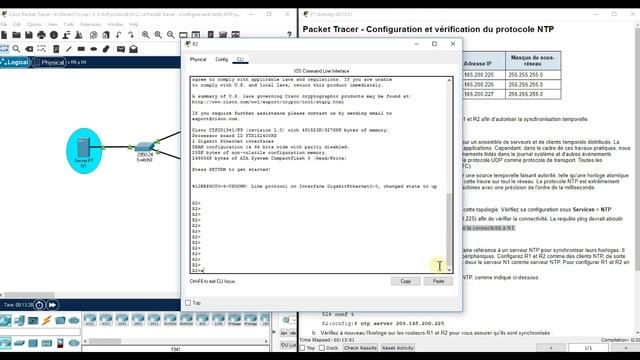Click the Print icon in main toolbar
640x360 pixels.
(x=41, y=35)
